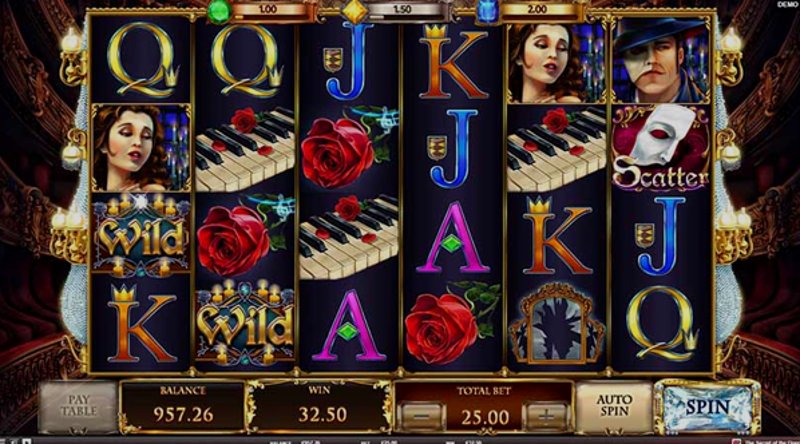Click the SPIN button
Viewport: 800px width, 444px height.
coord(707,408)
